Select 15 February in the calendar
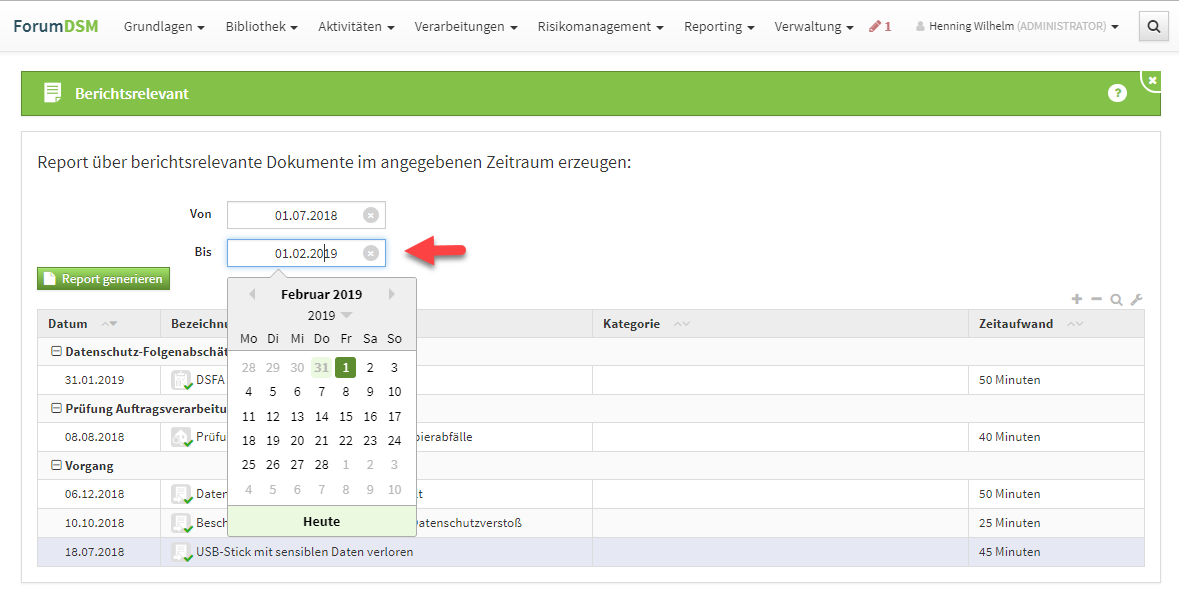Viewport: 1179px width, 591px height. click(x=346, y=416)
